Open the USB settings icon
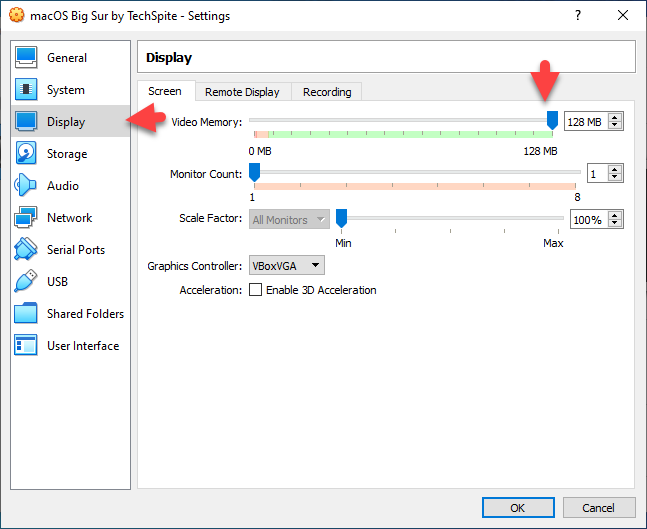The height and width of the screenshot is (529, 647). tap(26, 282)
